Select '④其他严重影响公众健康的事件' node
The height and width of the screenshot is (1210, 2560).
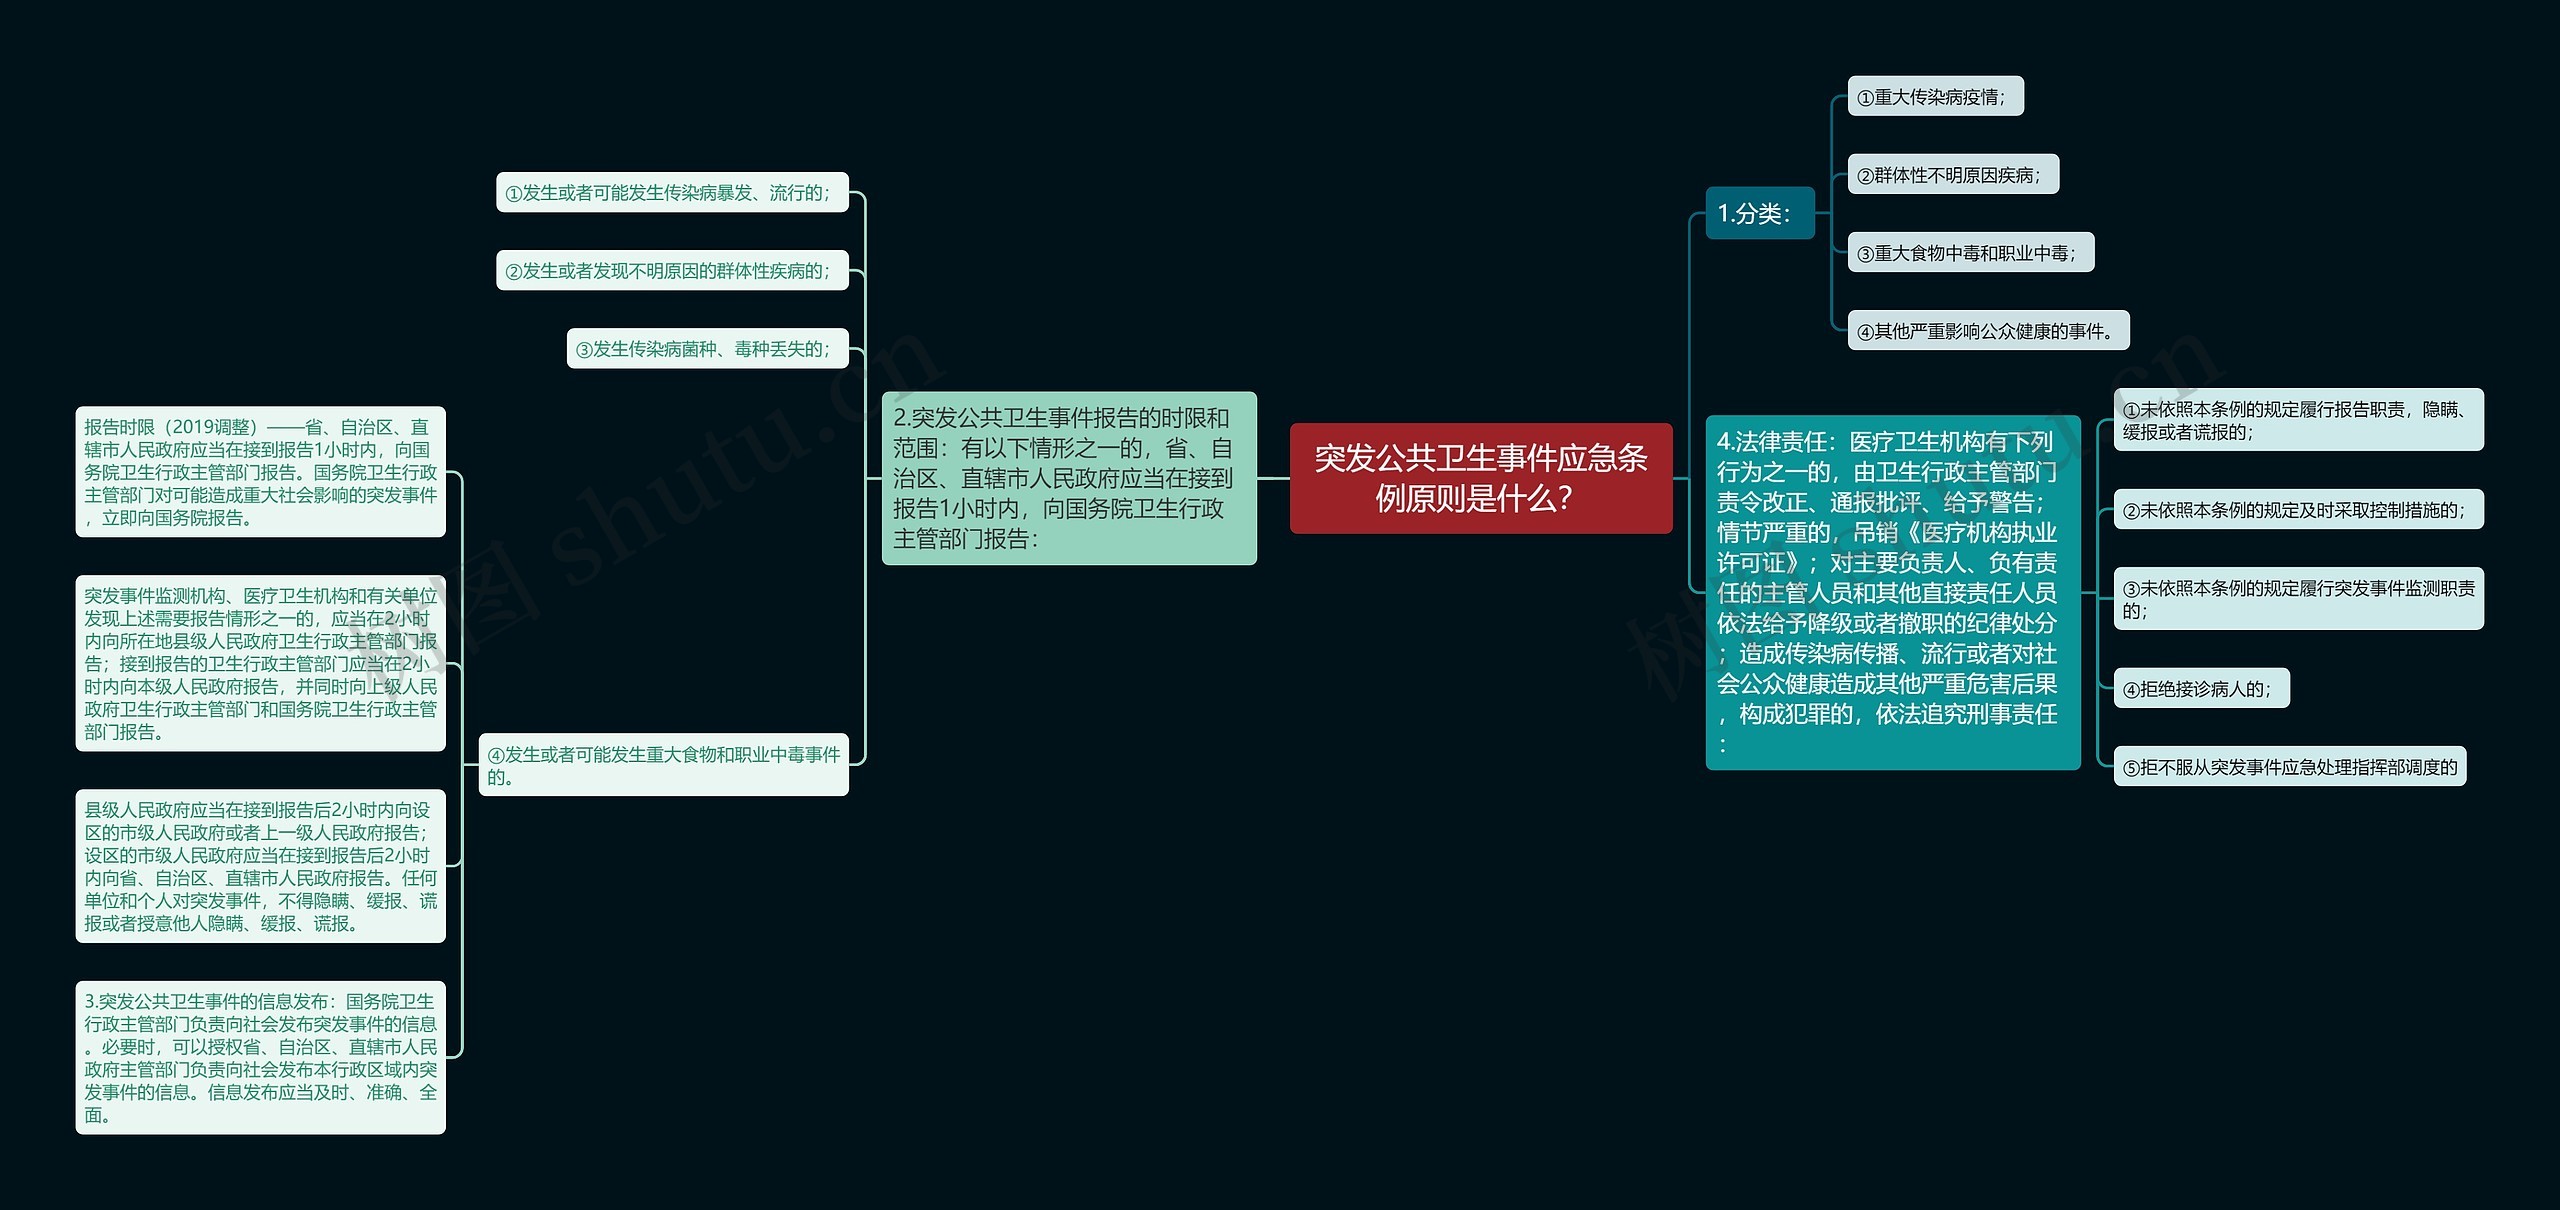tap(1987, 331)
